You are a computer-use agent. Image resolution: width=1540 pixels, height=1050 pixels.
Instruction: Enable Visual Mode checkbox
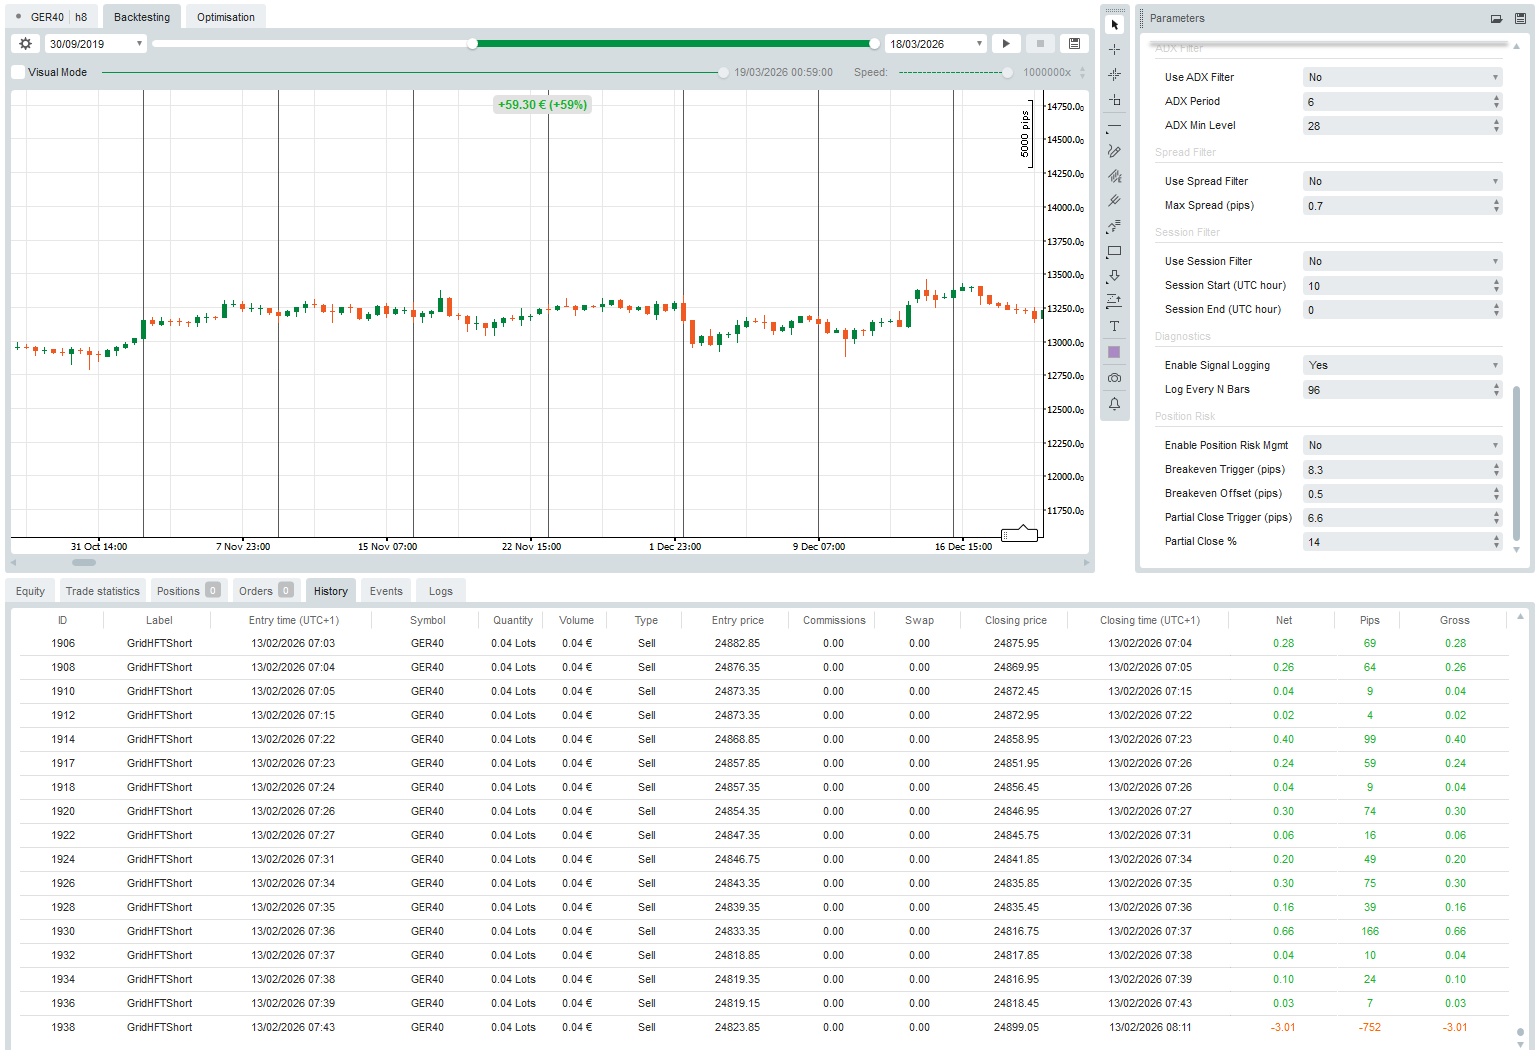click(x=17, y=72)
